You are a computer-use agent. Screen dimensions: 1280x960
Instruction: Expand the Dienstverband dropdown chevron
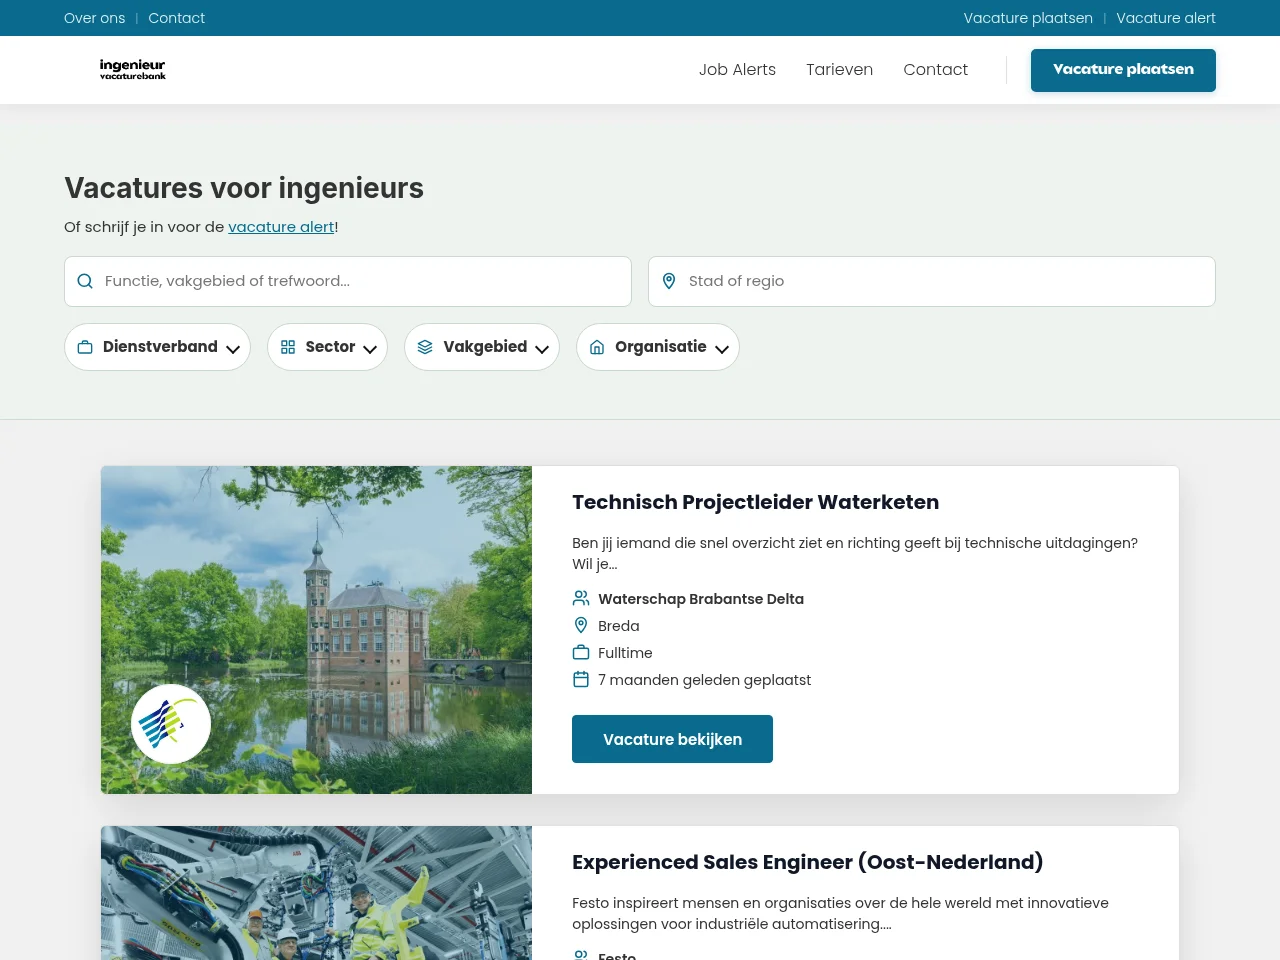233,349
